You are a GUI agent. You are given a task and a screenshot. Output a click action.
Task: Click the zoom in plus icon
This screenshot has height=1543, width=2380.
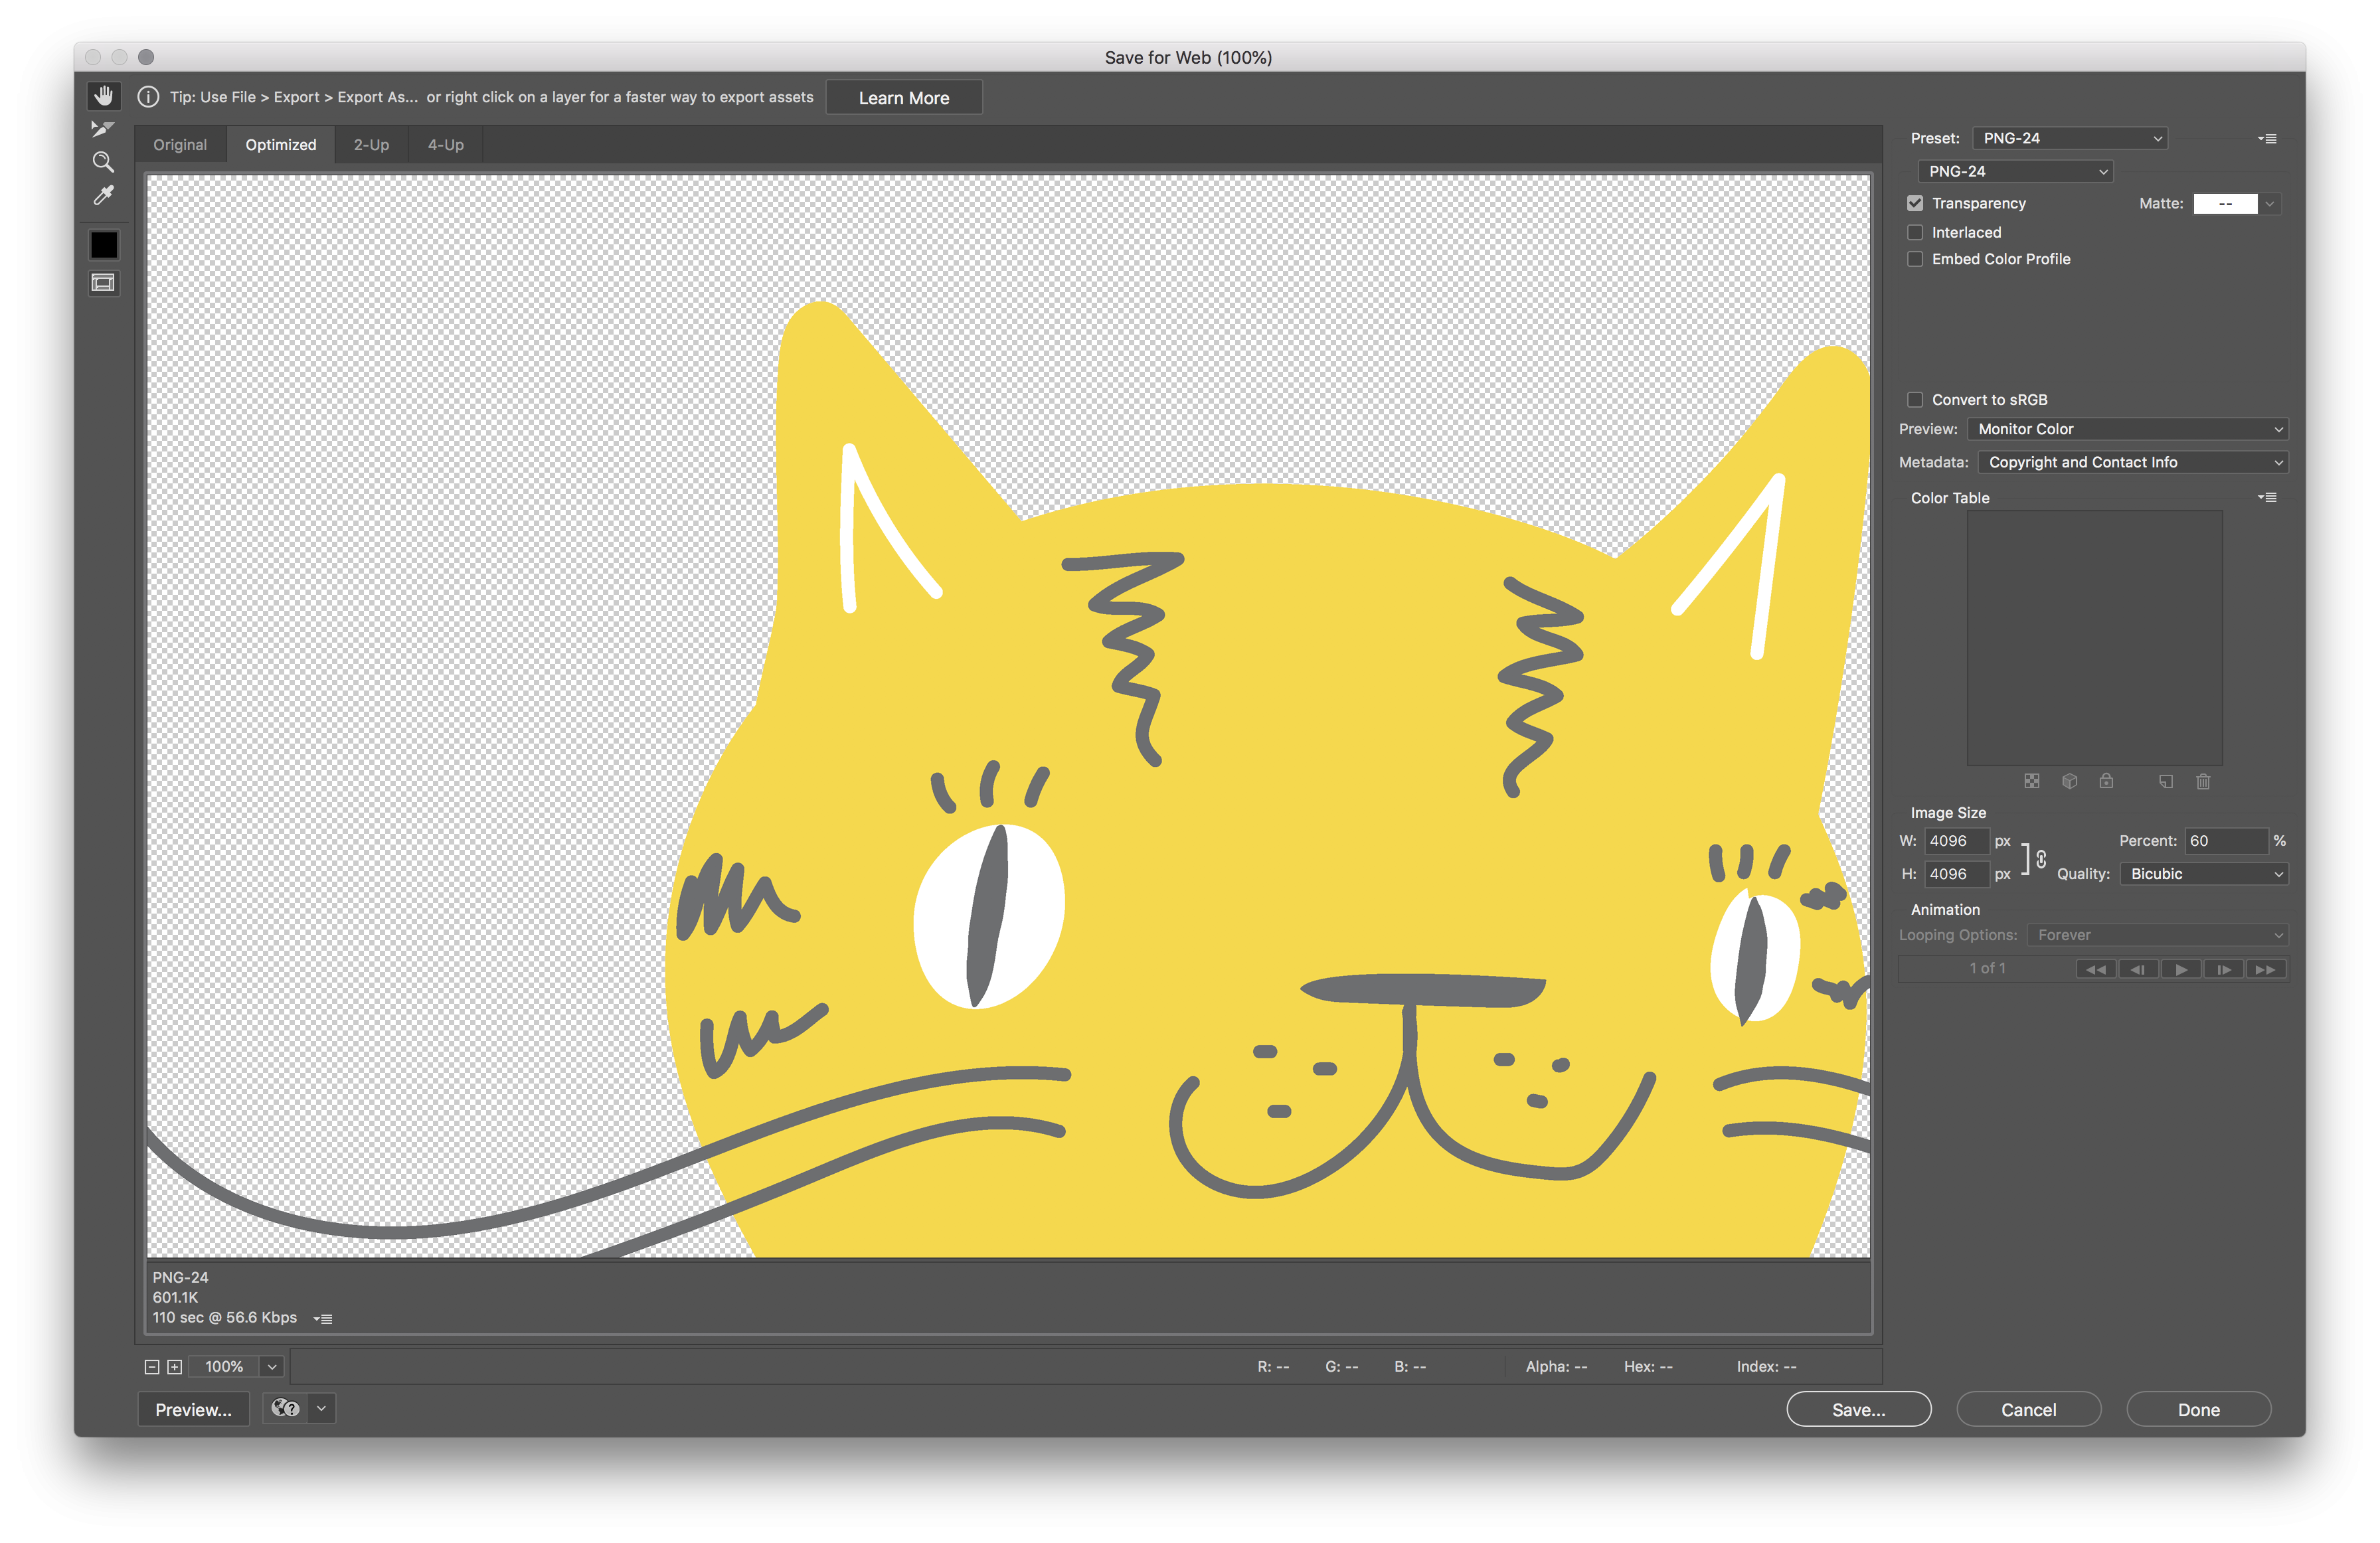click(x=174, y=1367)
